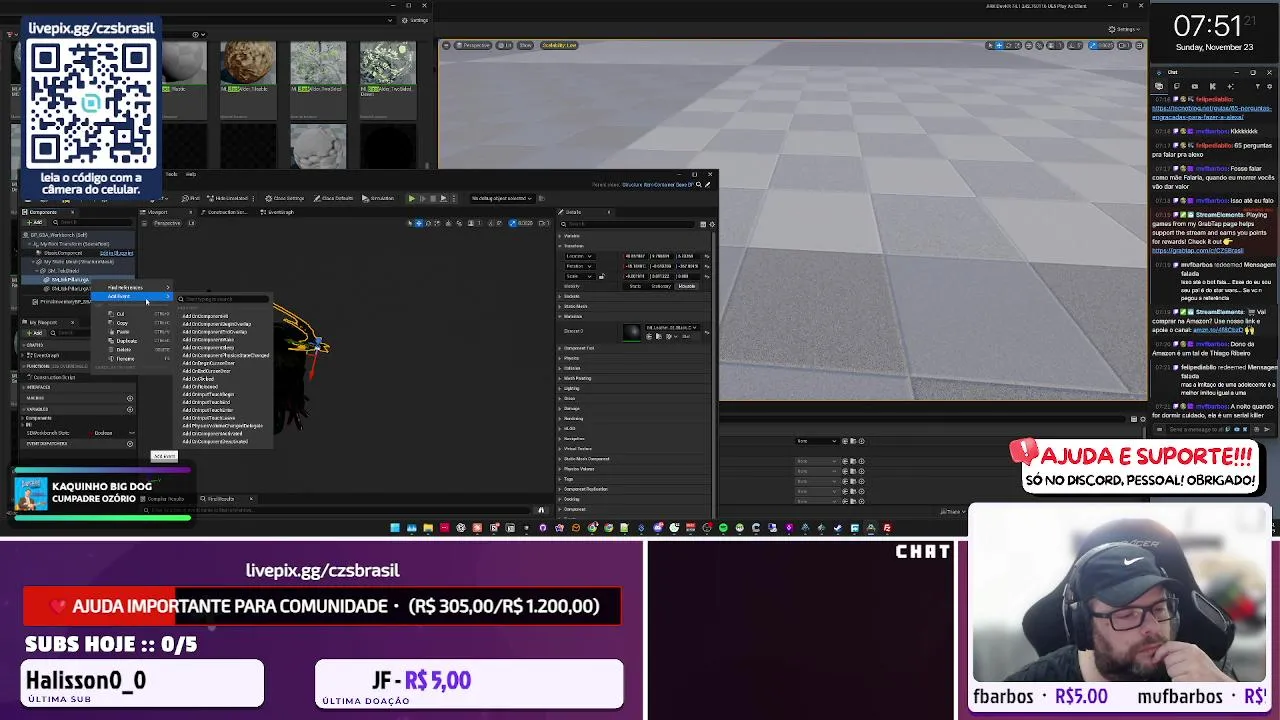Image resolution: width=1280 pixels, height=720 pixels.
Task: Select scale gizmo tool in blueprint viewport
Action: (x=437, y=223)
